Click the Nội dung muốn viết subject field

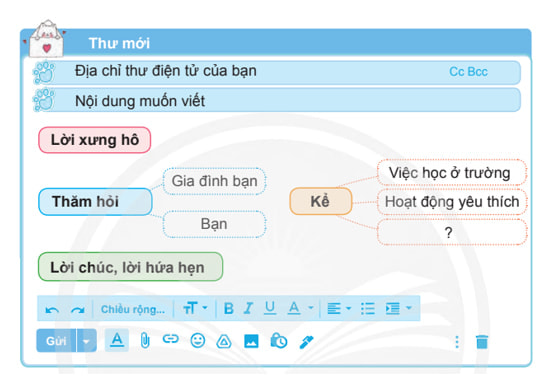(x=276, y=100)
